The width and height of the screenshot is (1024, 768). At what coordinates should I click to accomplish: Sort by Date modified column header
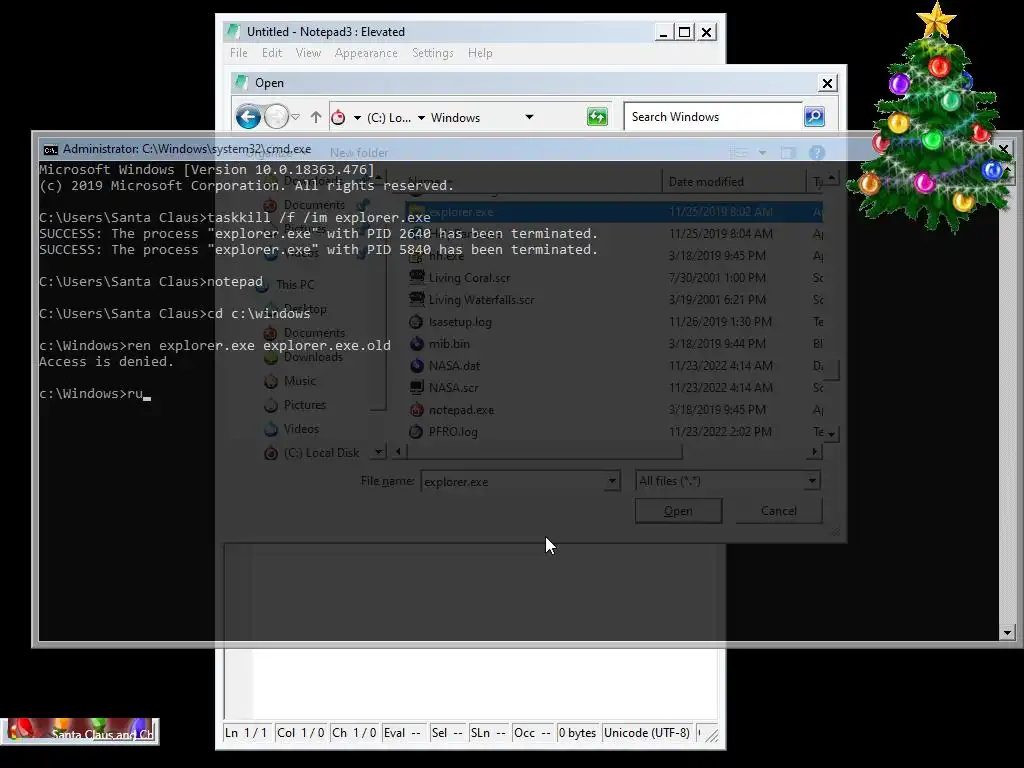point(734,182)
